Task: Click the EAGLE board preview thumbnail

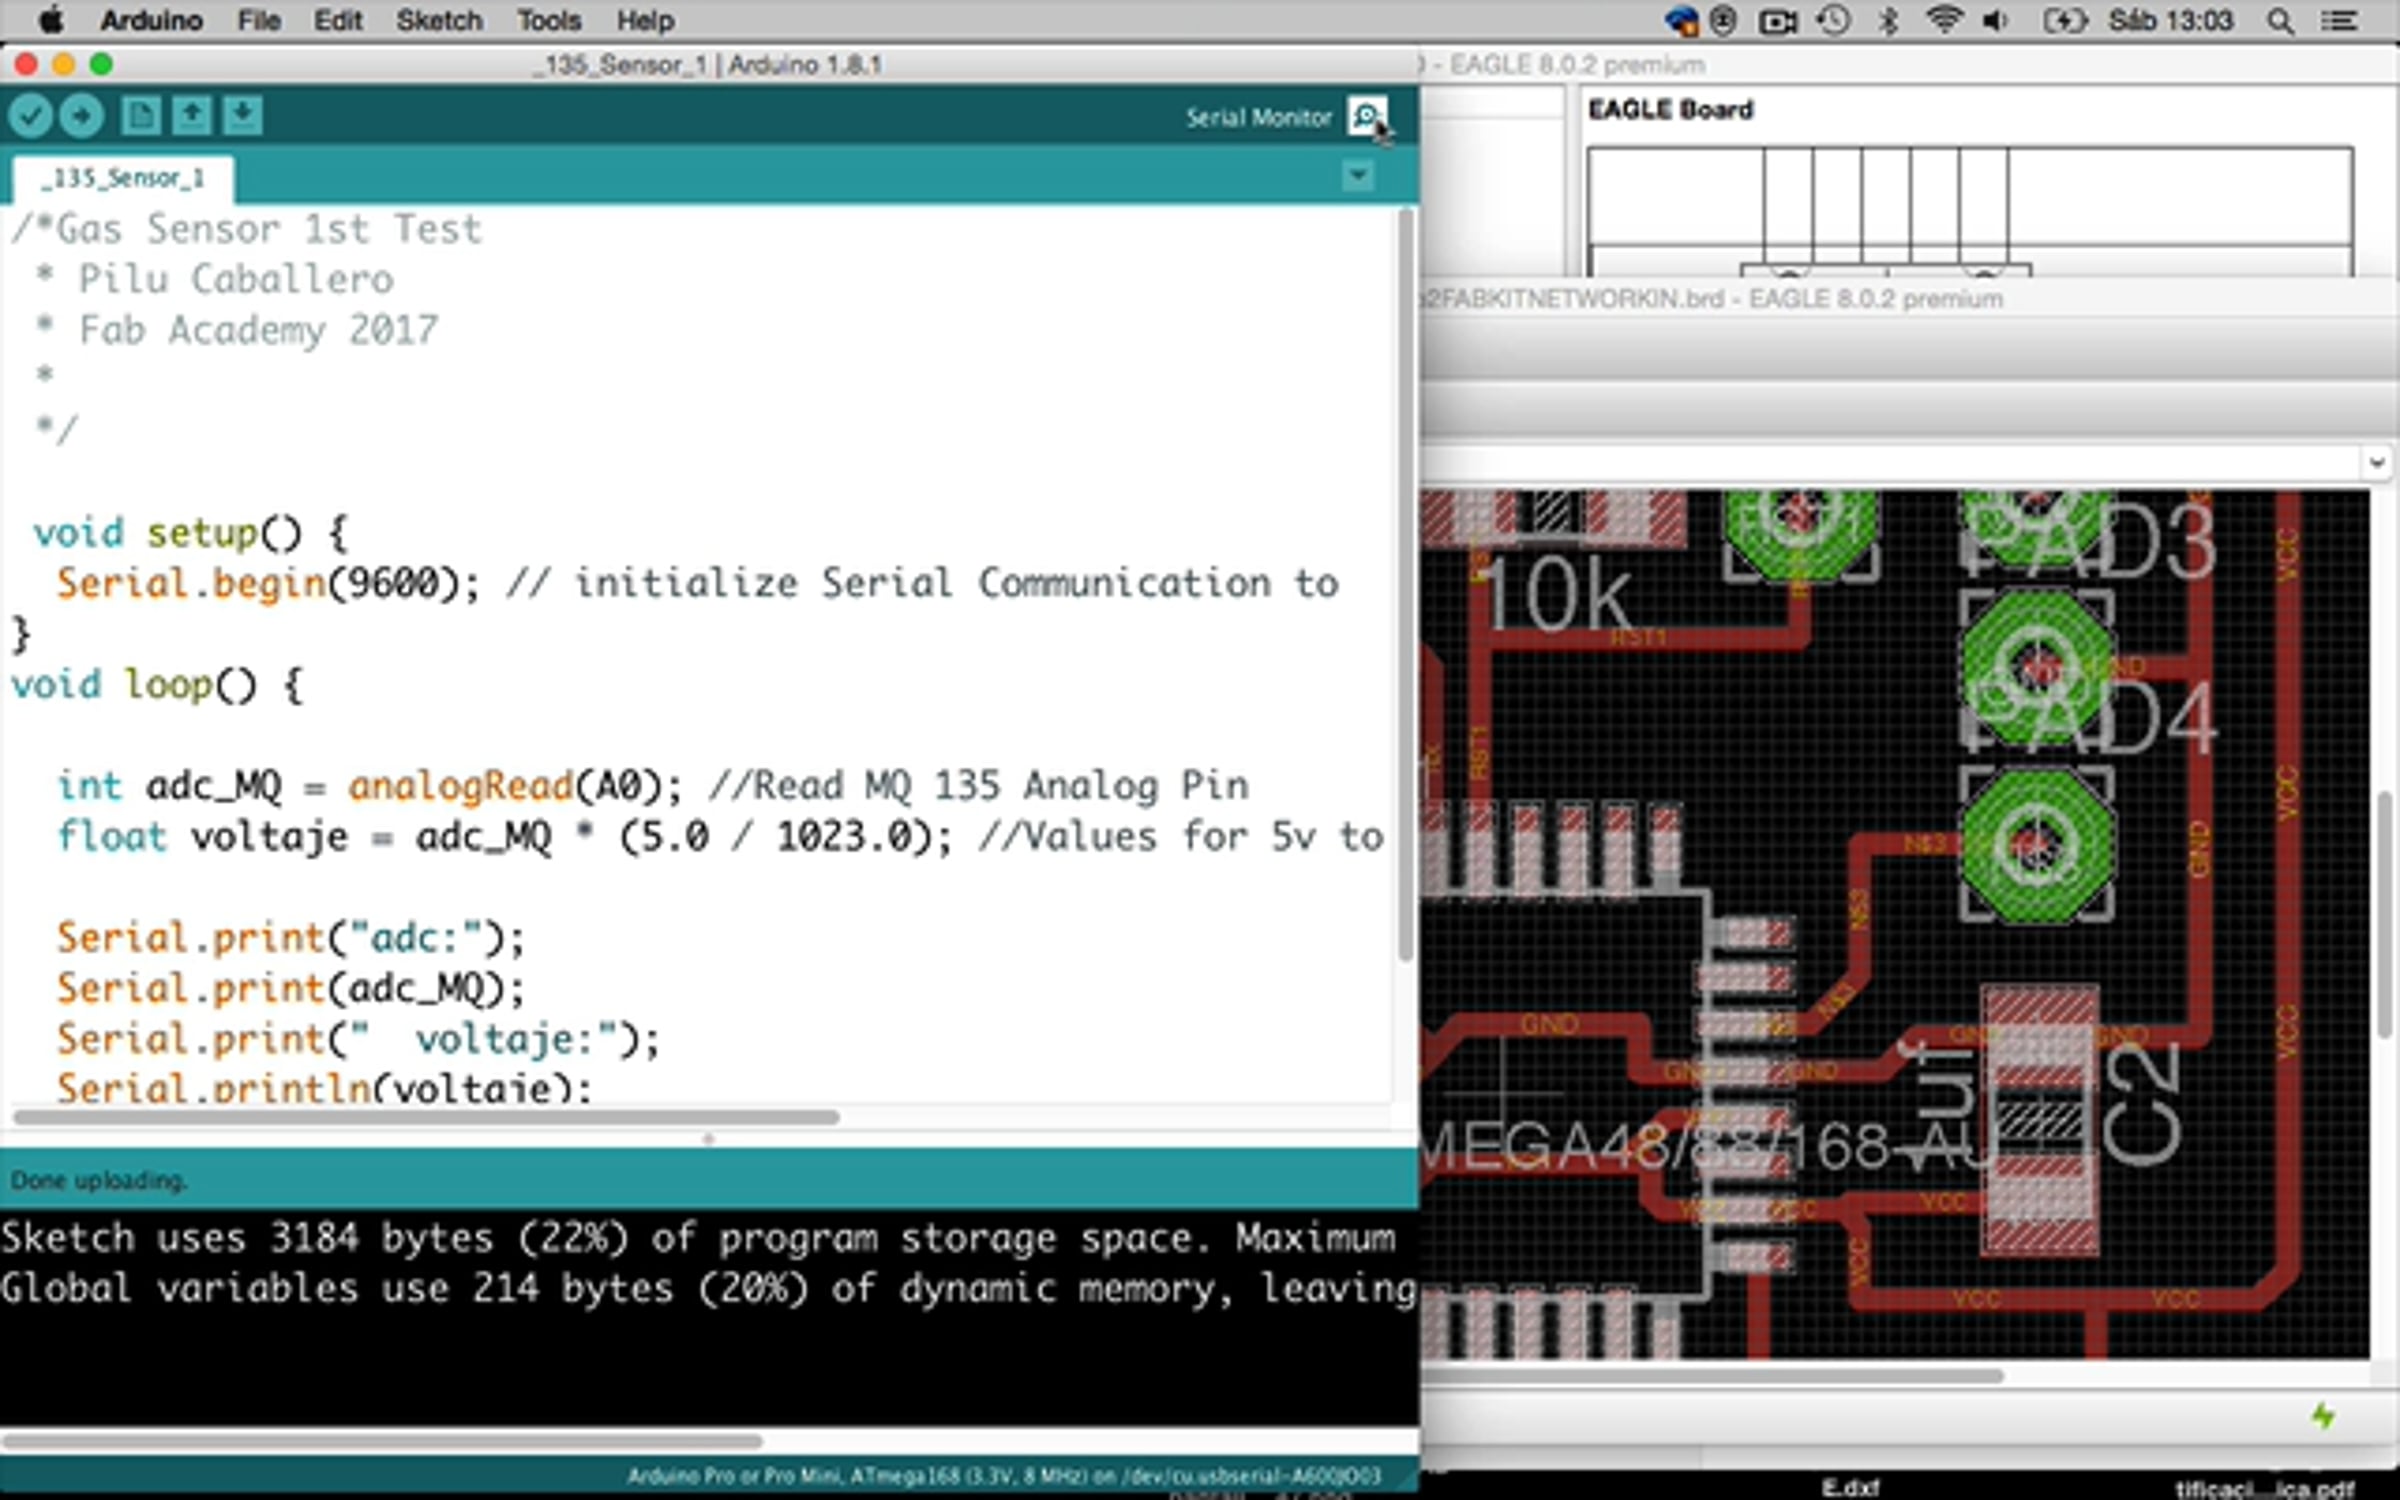Action: coord(1970,212)
